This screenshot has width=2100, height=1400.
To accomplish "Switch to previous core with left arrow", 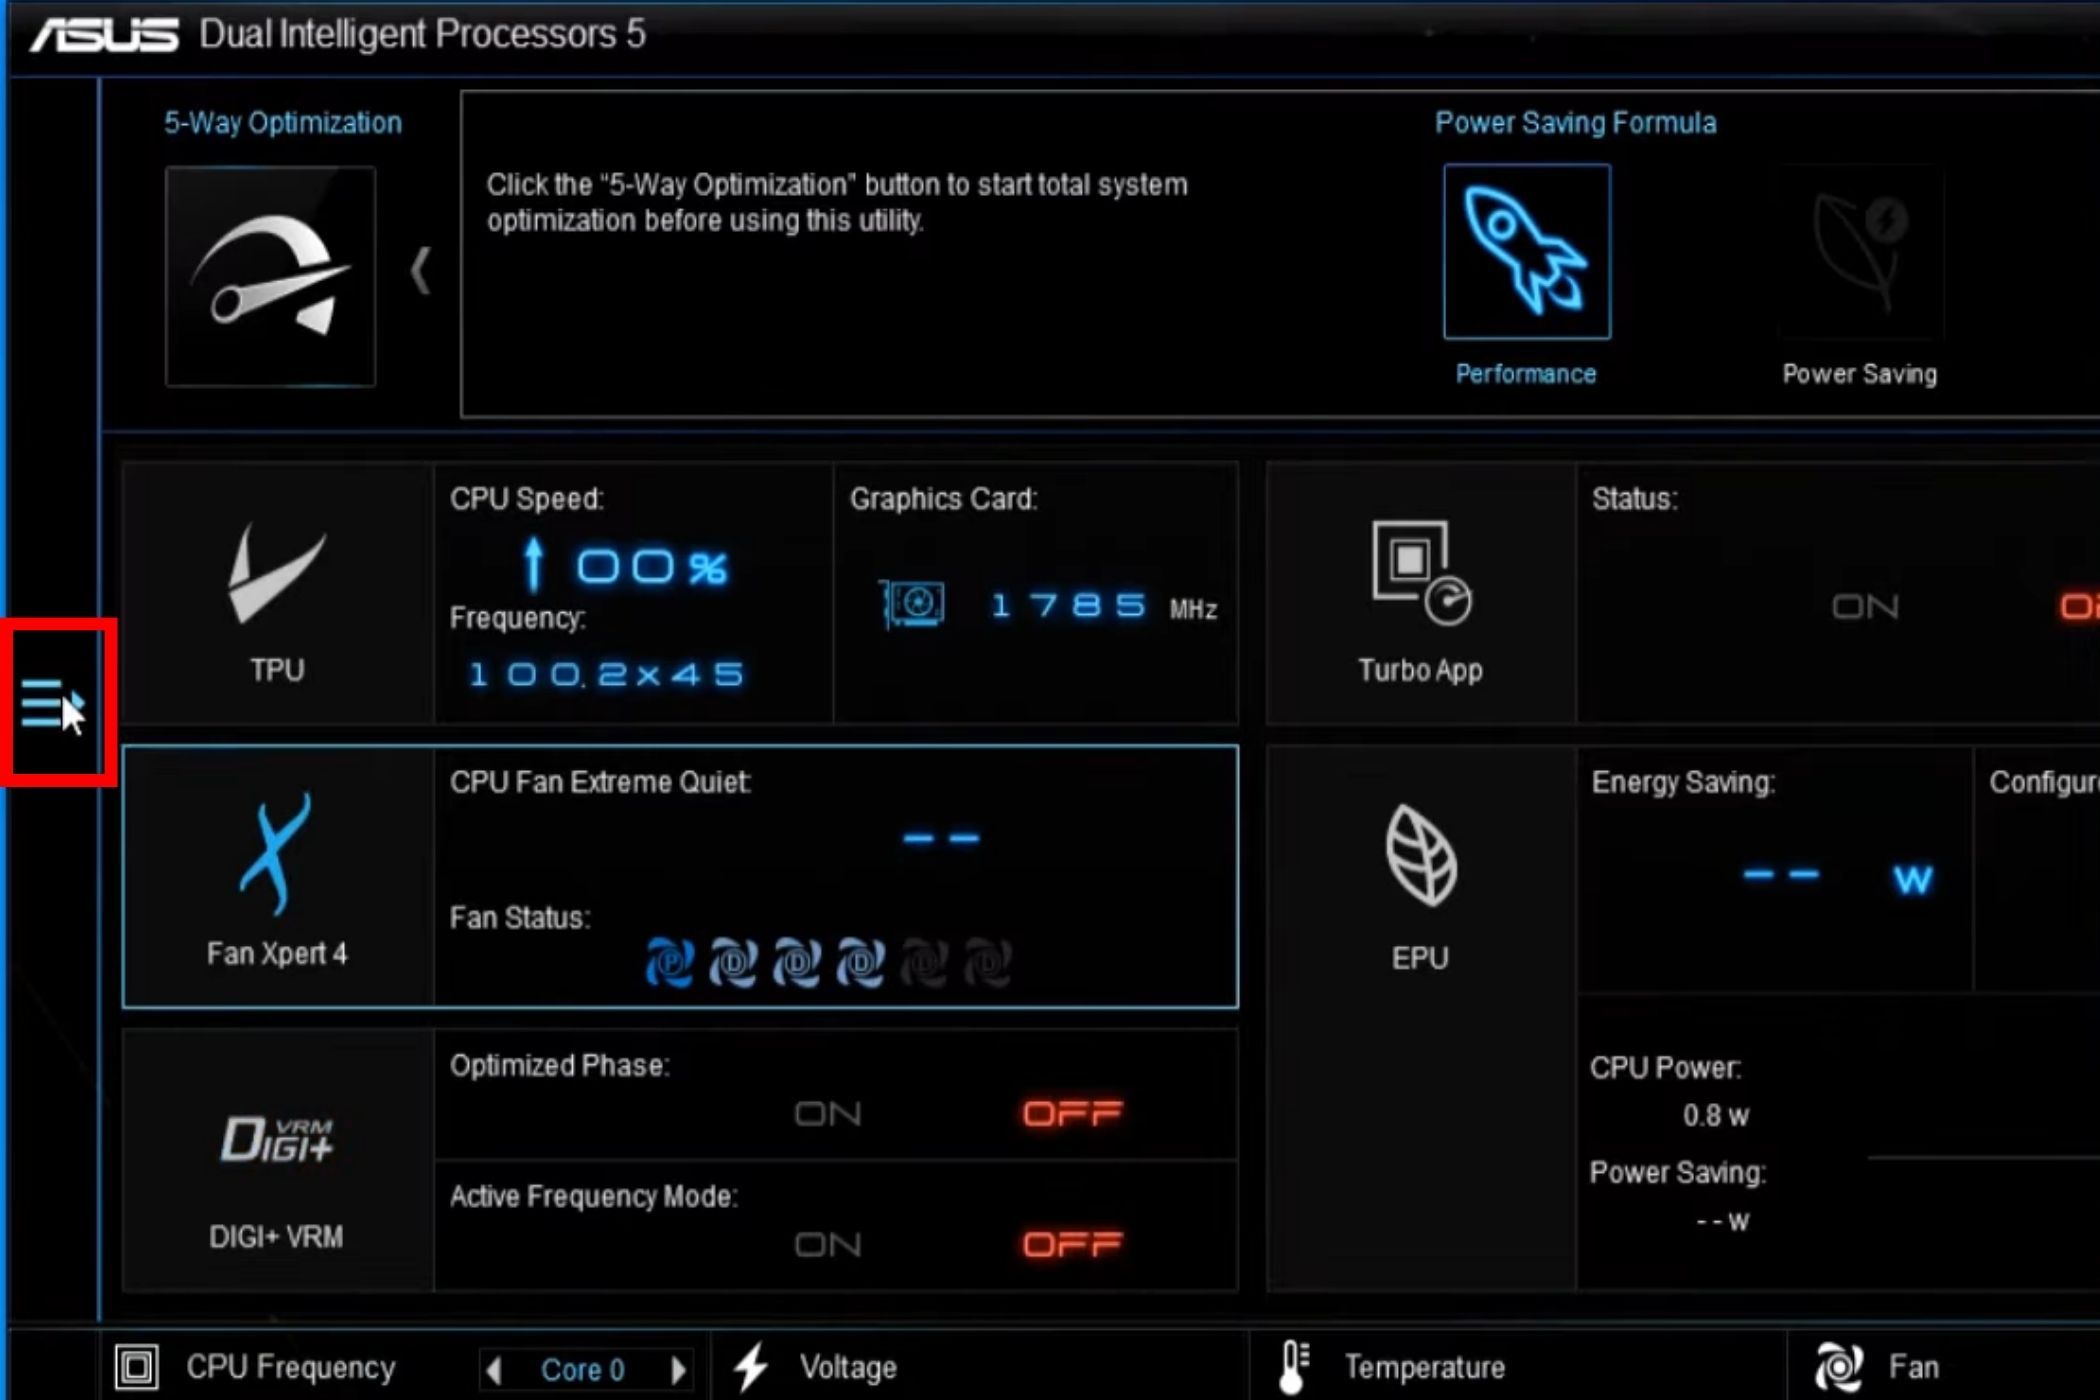I will [x=494, y=1369].
